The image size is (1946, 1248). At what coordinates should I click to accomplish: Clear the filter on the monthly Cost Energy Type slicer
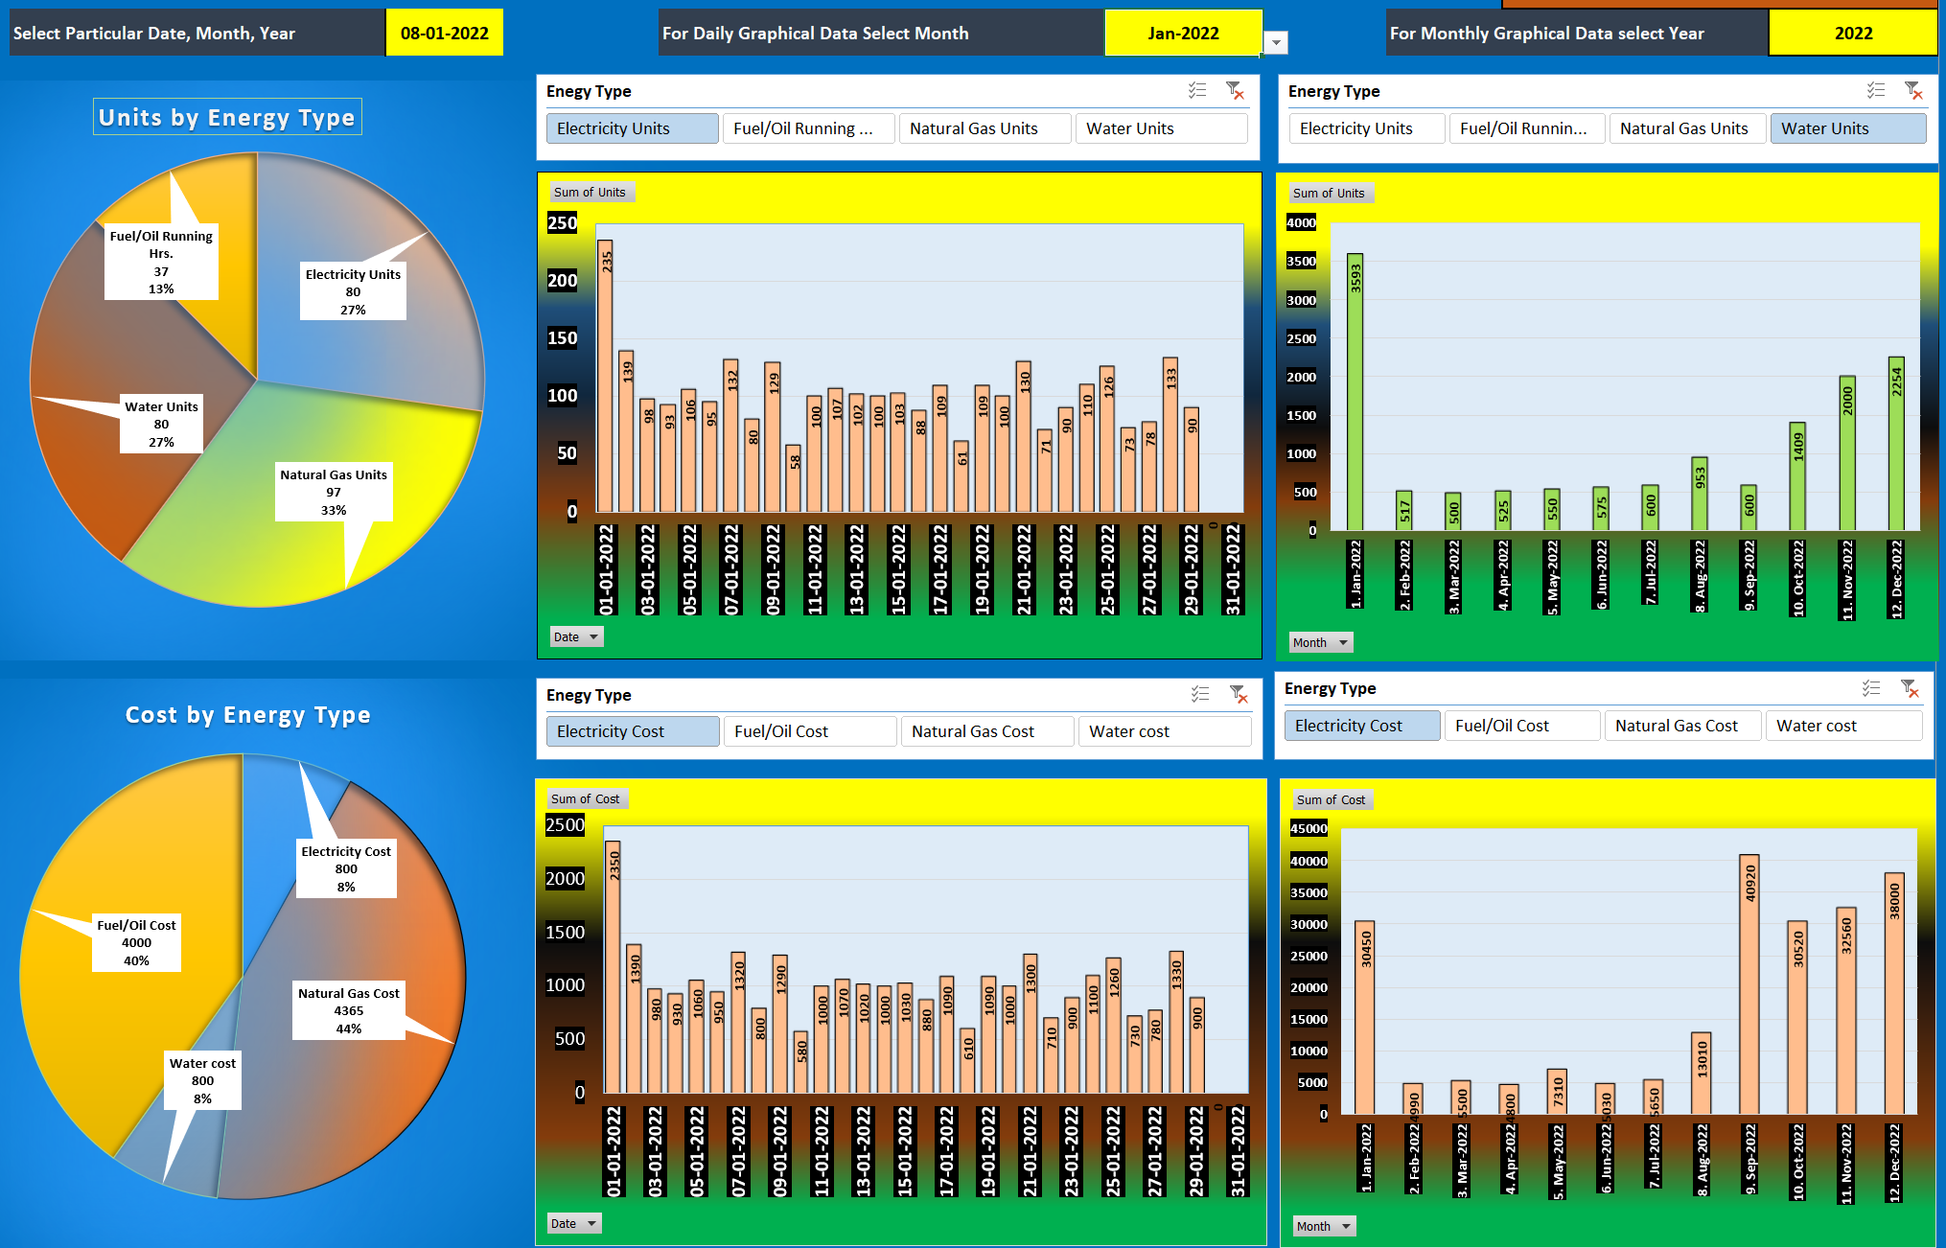point(1911,688)
